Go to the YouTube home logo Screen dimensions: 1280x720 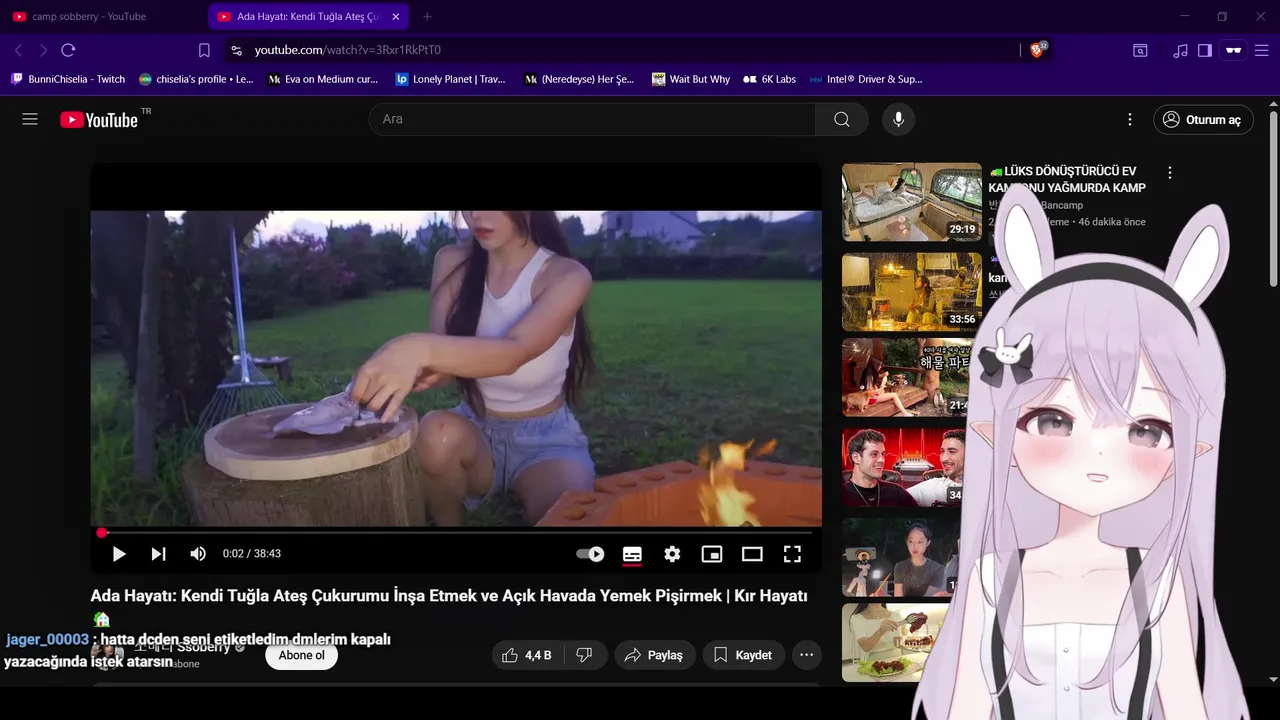[99, 120]
